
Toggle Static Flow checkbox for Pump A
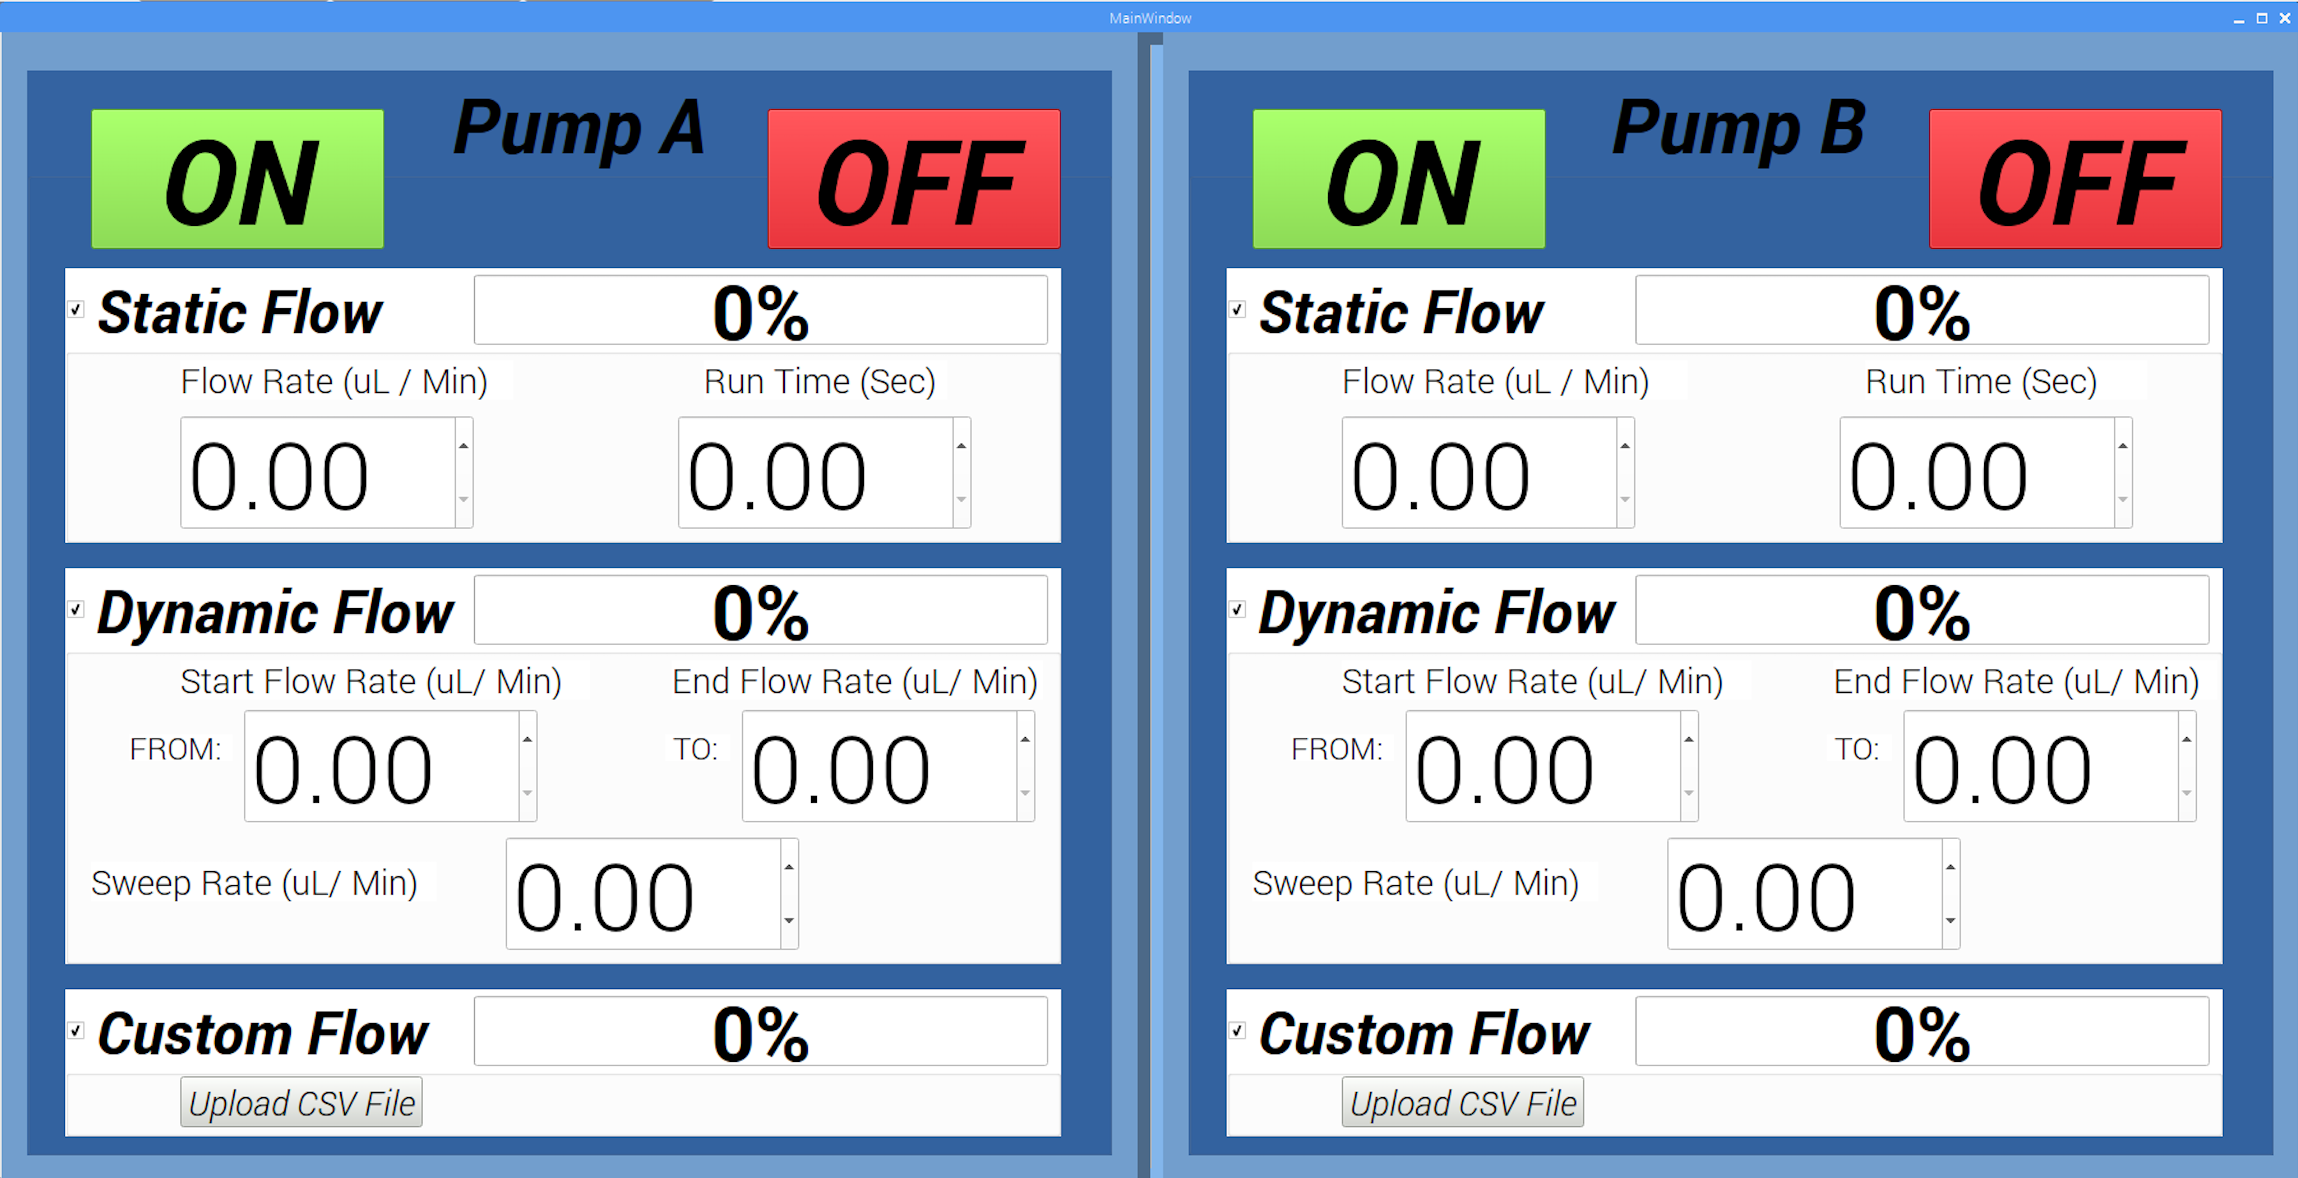76,310
